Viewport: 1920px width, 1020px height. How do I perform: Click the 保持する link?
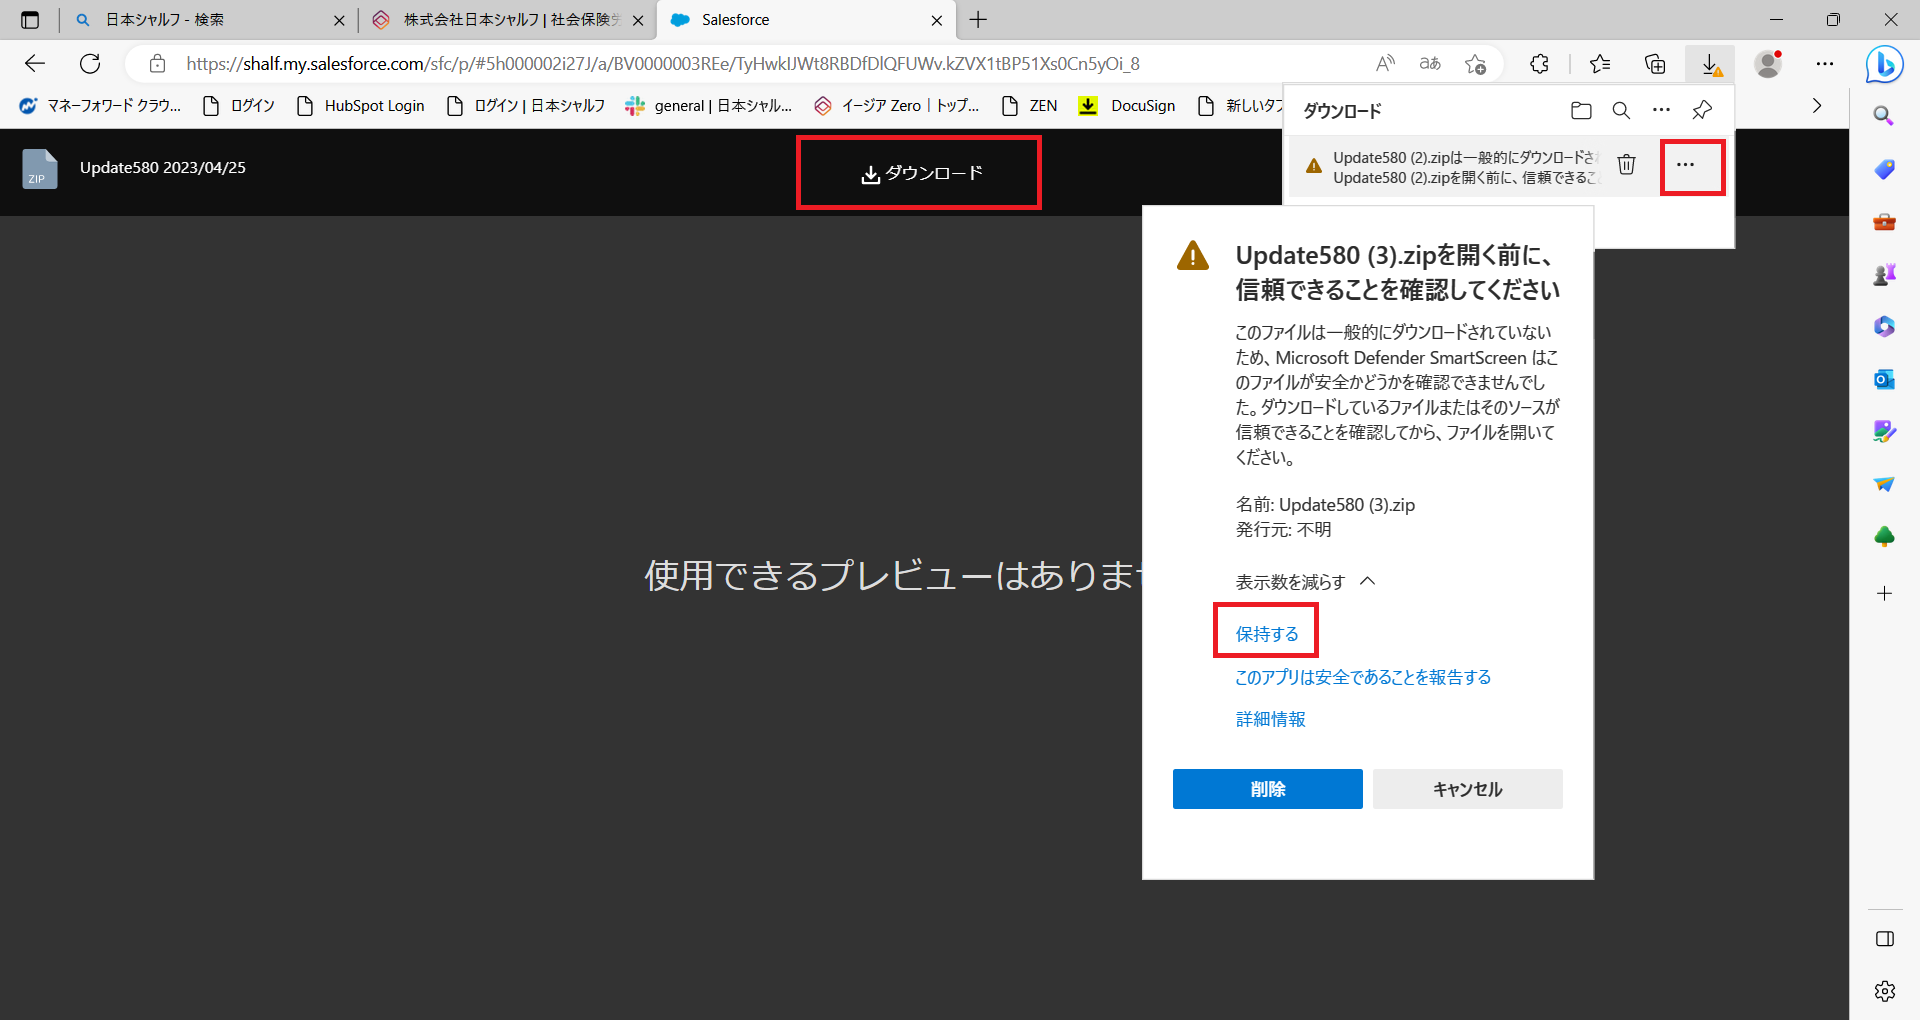[x=1266, y=634]
